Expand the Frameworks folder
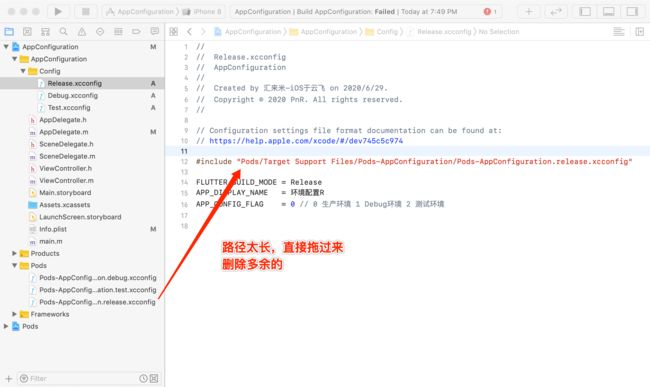The width and height of the screenshot is (650, 387). click(15, 314)
